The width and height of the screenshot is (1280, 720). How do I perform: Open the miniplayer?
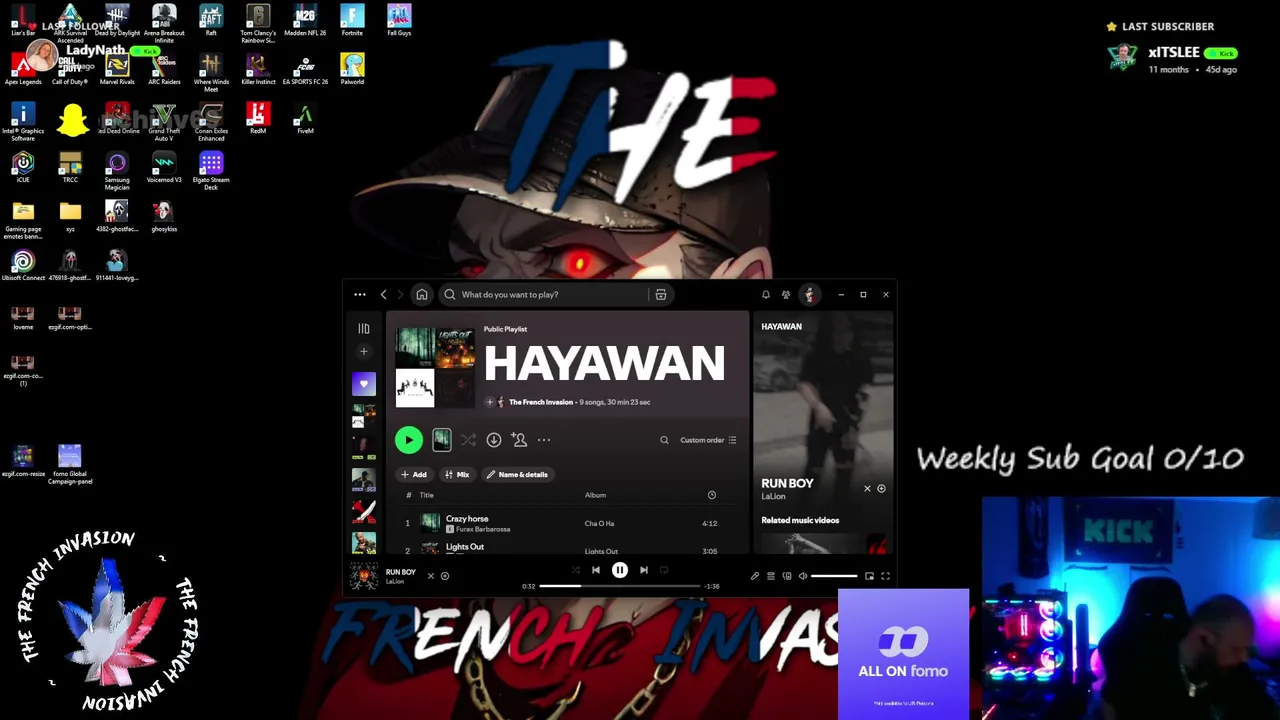click(x=869, y=576)
